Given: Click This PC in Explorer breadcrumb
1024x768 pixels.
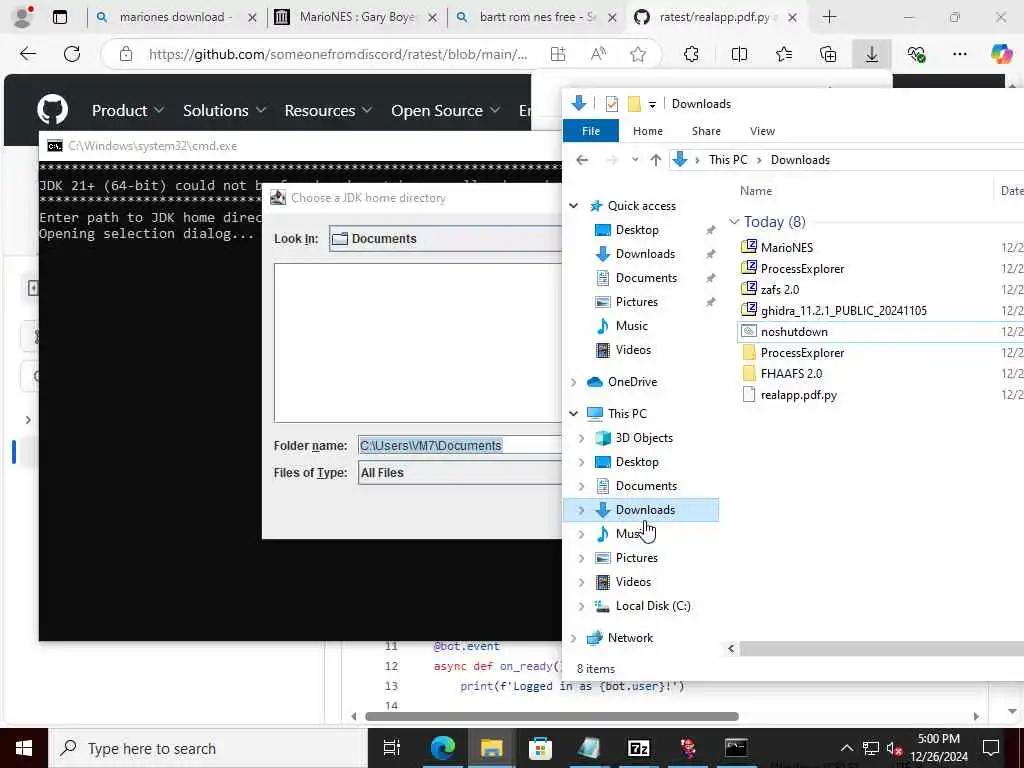Looking at the screenshot, I should click(728, 160).
